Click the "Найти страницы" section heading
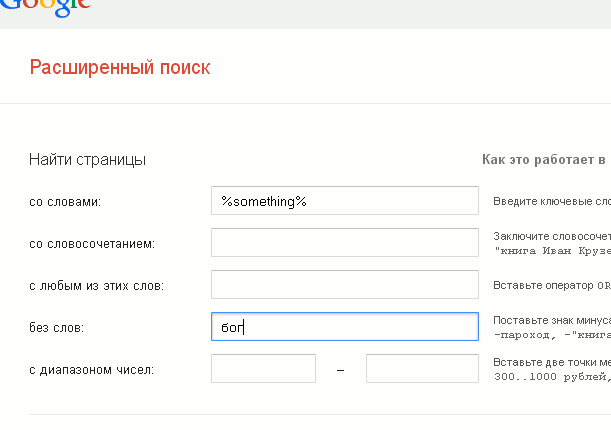The height and width of the screenshot is (430, 611). coord(88,159)
